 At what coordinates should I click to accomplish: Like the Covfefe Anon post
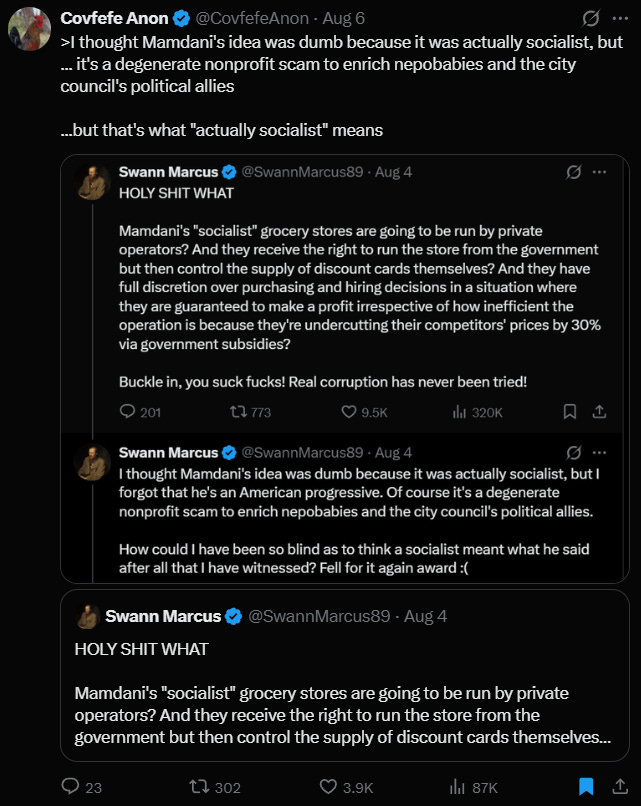pyautogui.click(x=346, y=787)
